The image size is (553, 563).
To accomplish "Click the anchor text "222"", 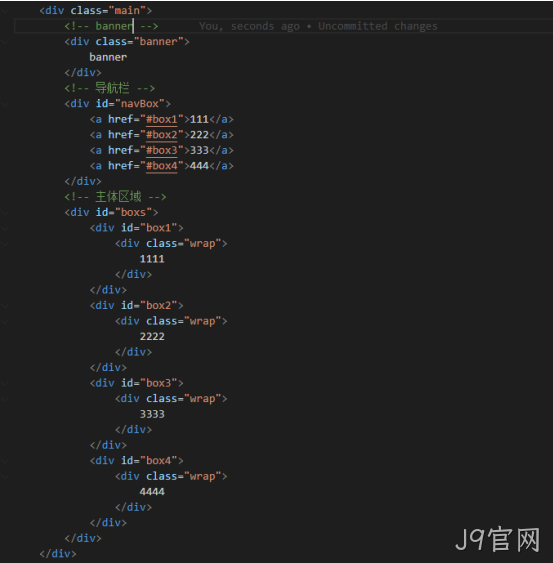I will [199, 135].
